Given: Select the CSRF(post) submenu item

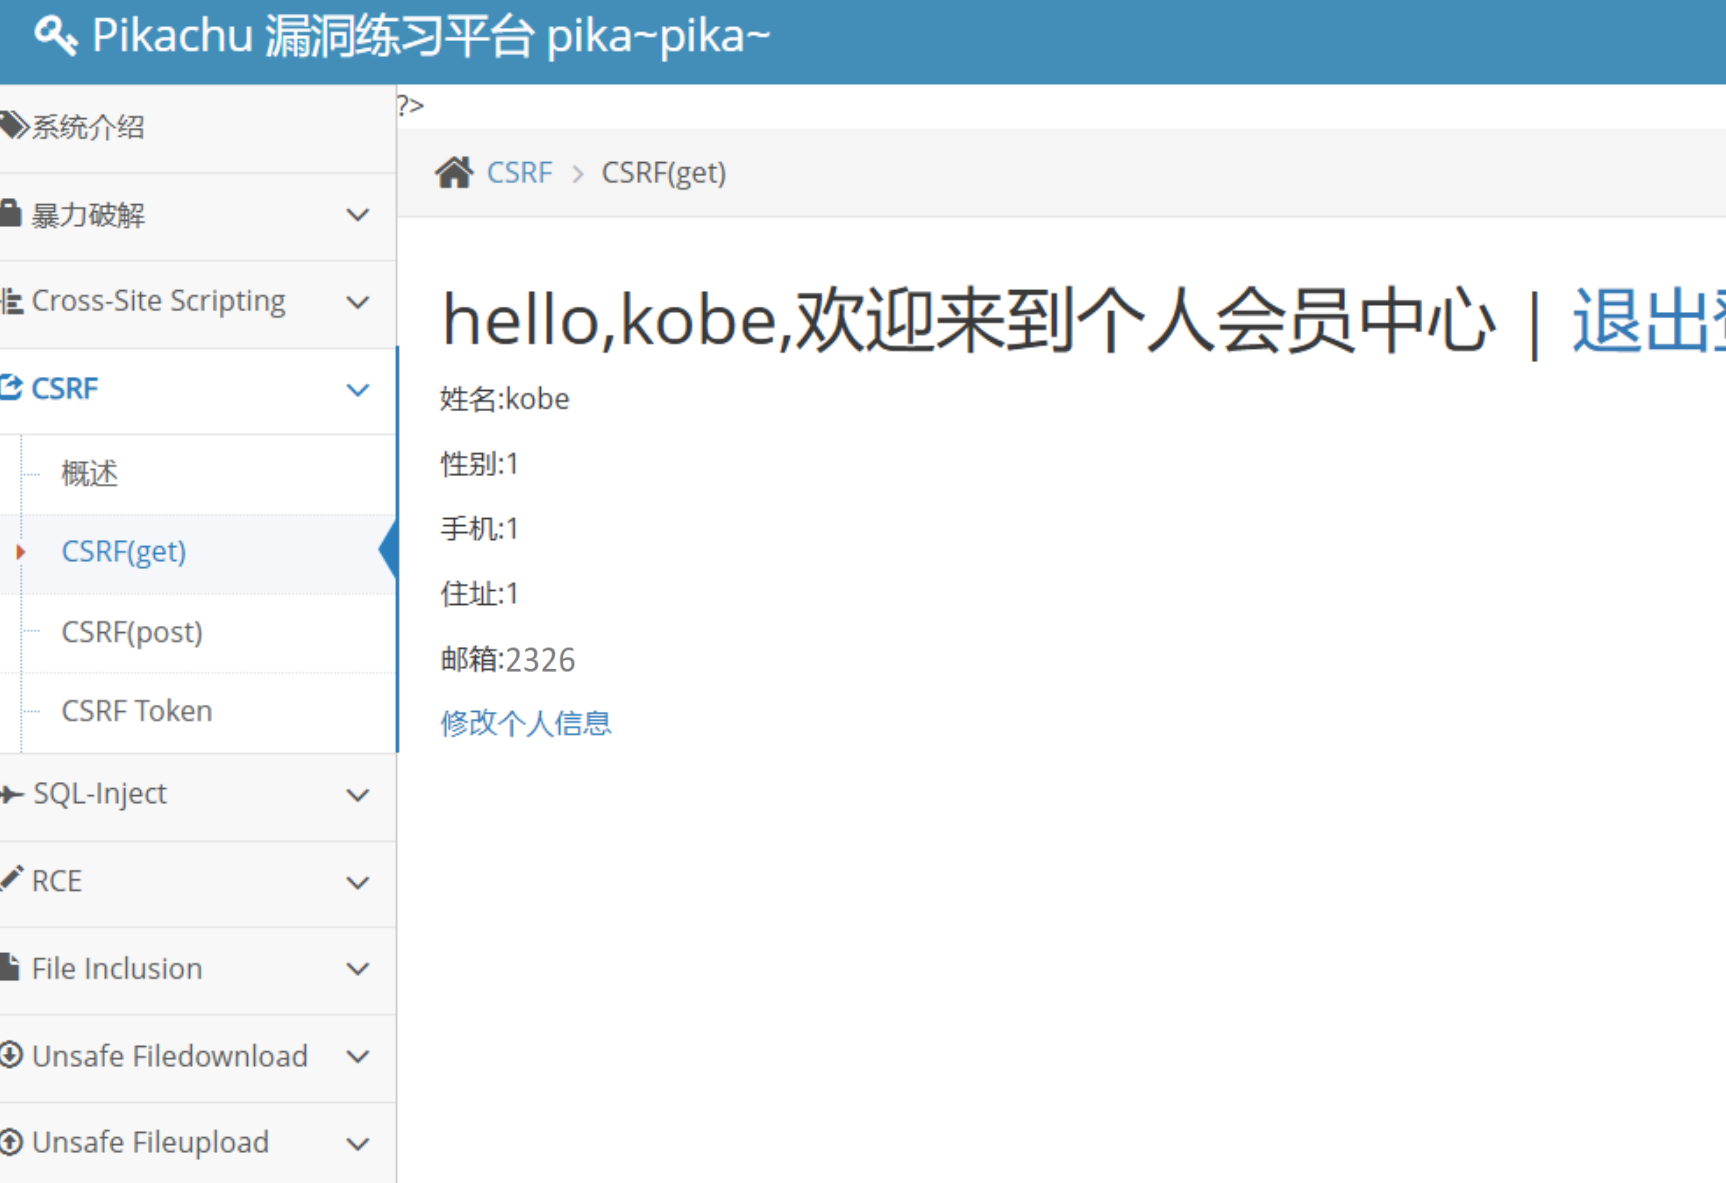Looking at the screenshot, I should click(132, 632).
